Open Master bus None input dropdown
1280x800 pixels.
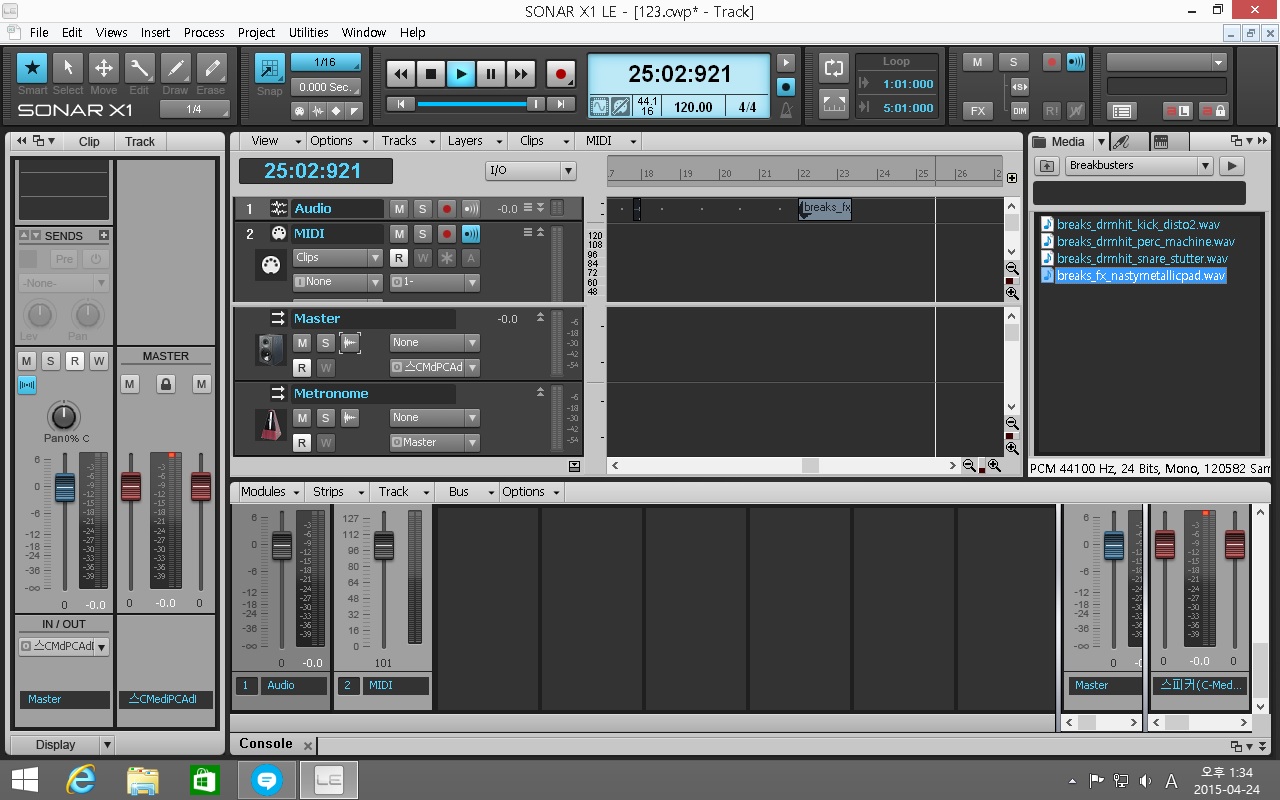click(435, 343)
